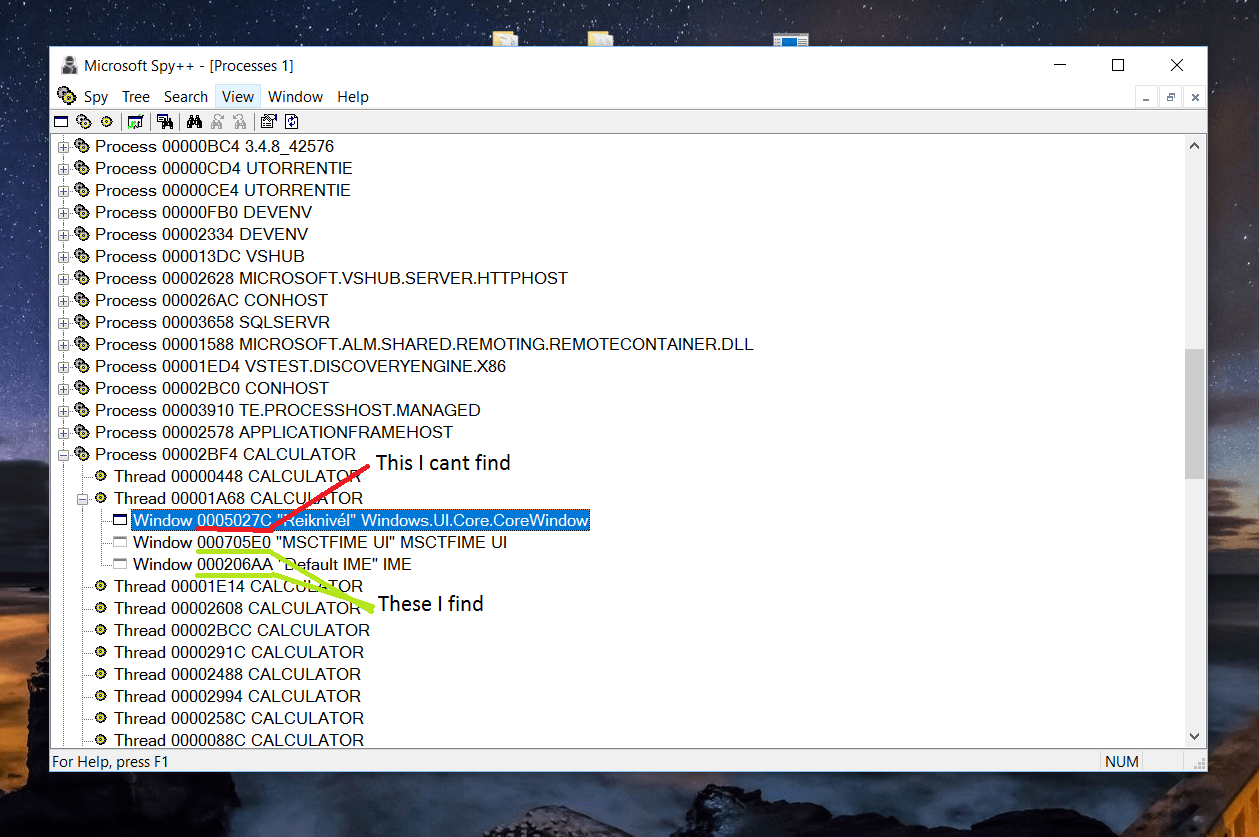Click the tree scrollbar down arrow

[1194, 736]
